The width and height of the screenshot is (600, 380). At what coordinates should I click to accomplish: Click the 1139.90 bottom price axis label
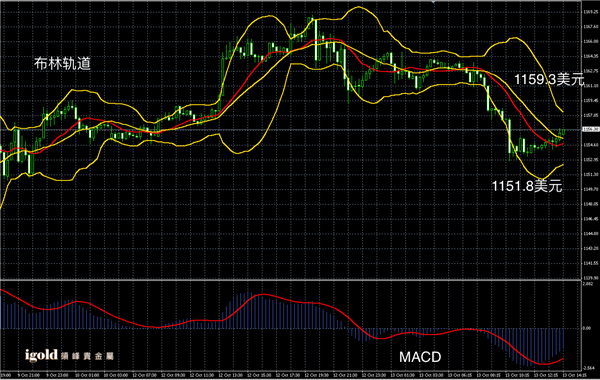coord(590,278)
